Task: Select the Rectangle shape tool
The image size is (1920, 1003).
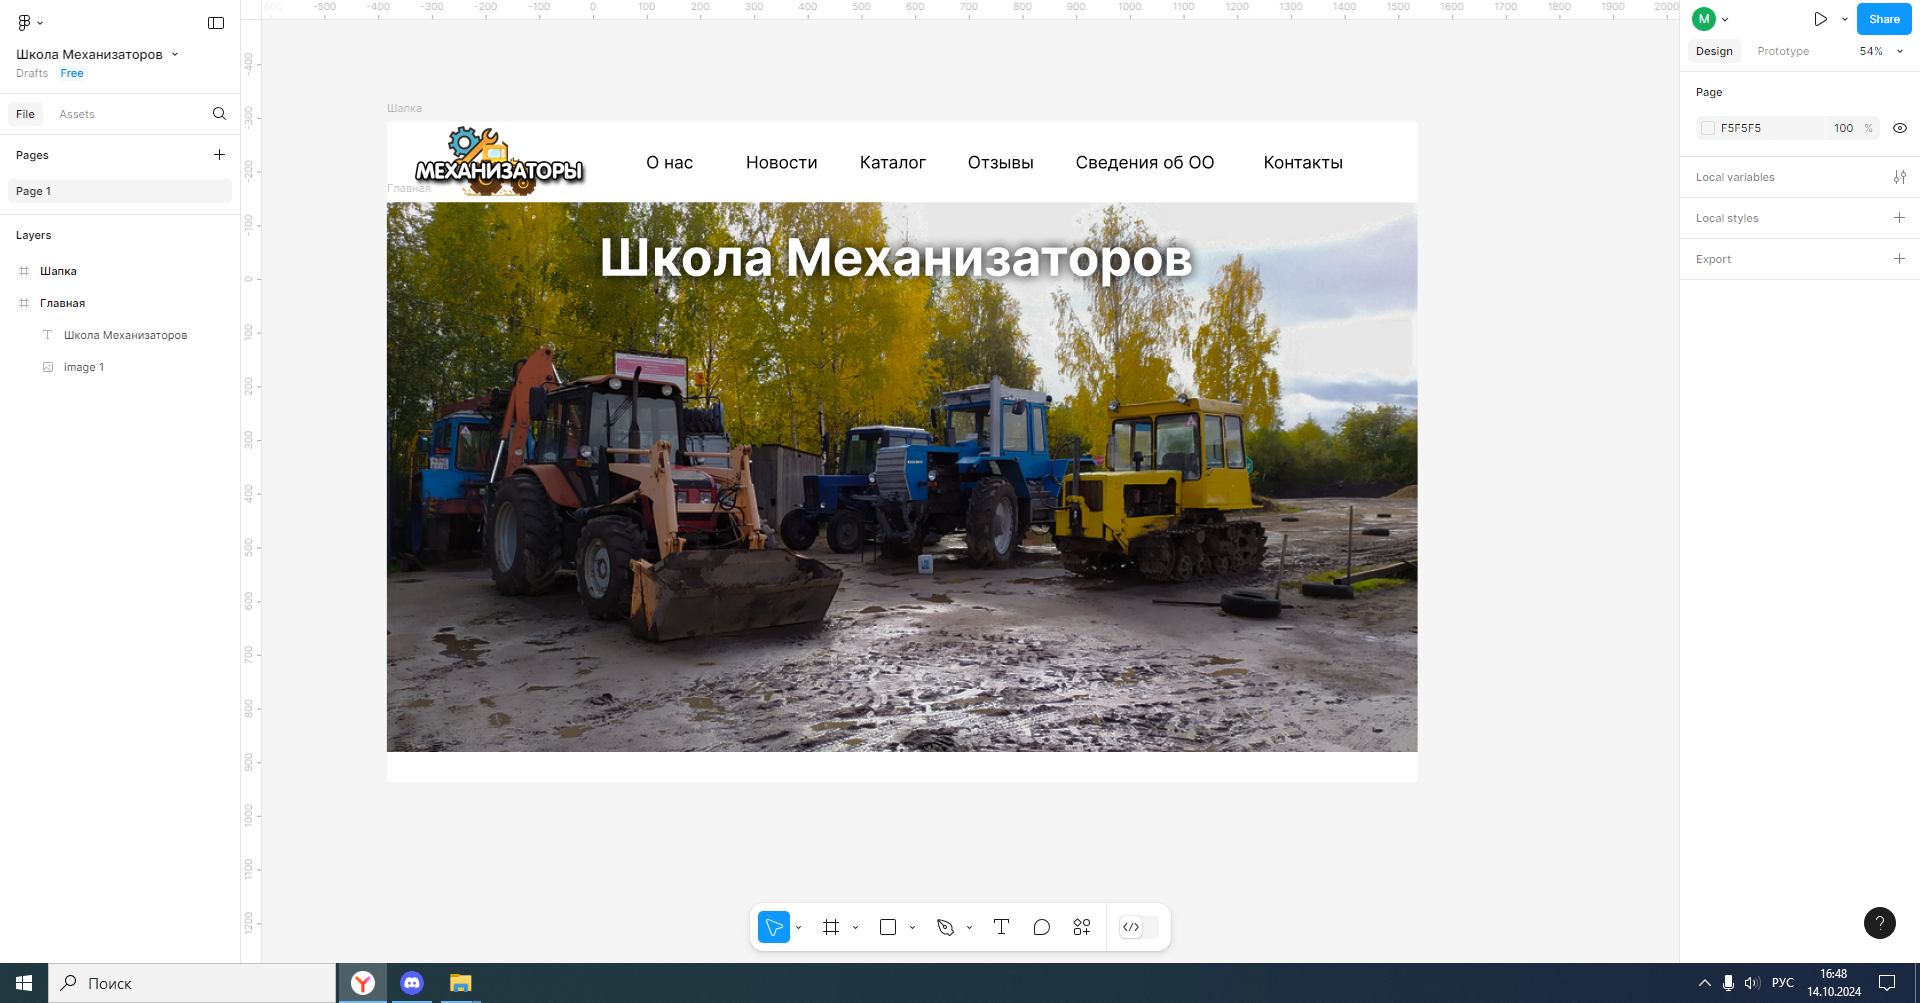Action: coord(886,927)
